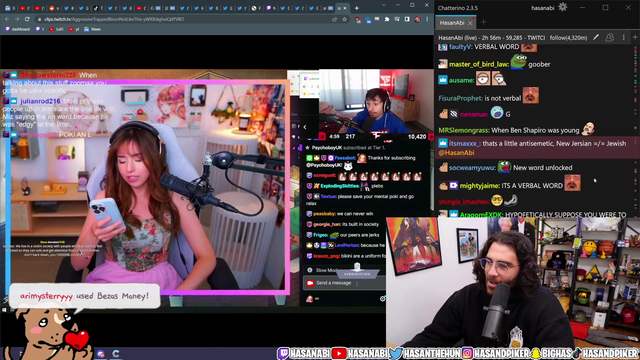Open the hasanabi account switcher in Chatterino
This screenshot has width=640, height=360.
pyautogui.click(x=542, y=8)
